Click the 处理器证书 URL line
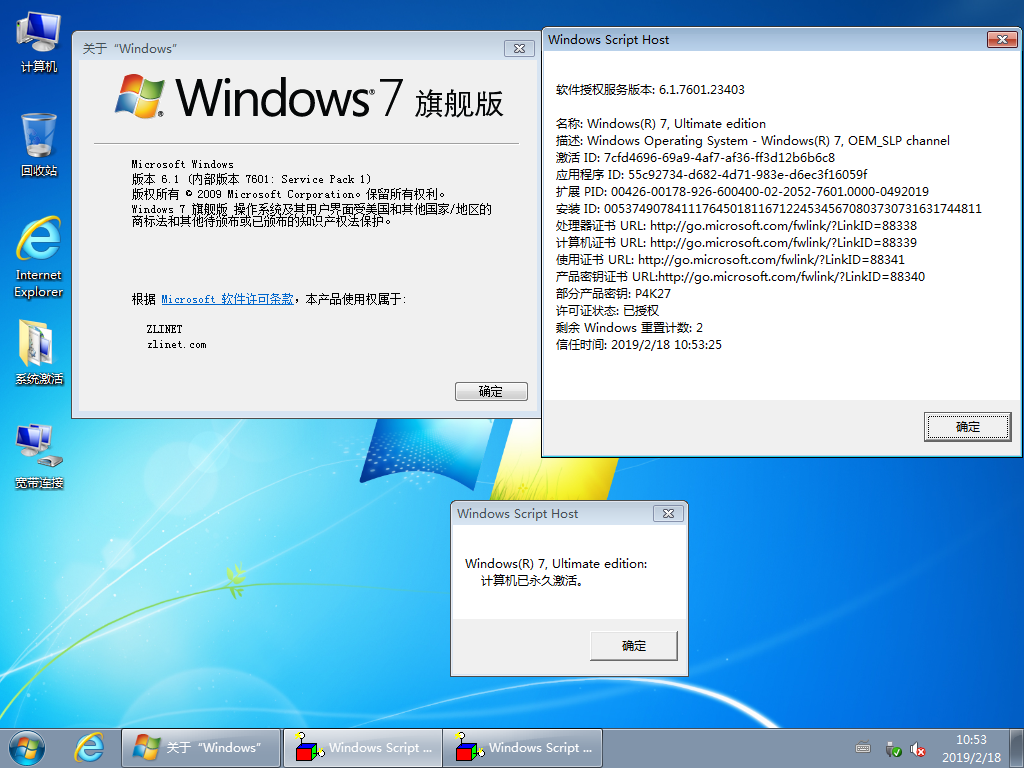 point(736,225)
